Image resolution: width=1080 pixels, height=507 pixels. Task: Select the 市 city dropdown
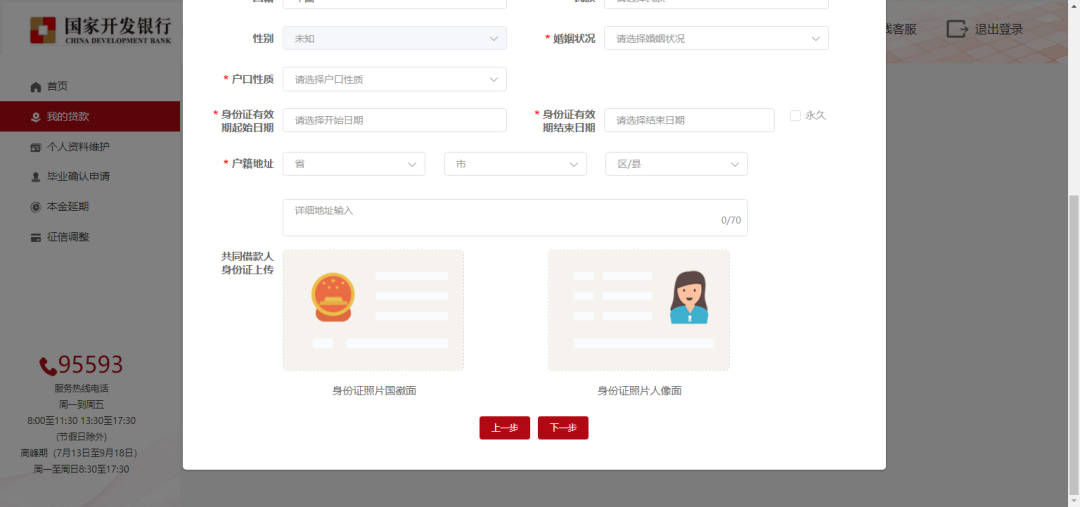pos(515,164)
